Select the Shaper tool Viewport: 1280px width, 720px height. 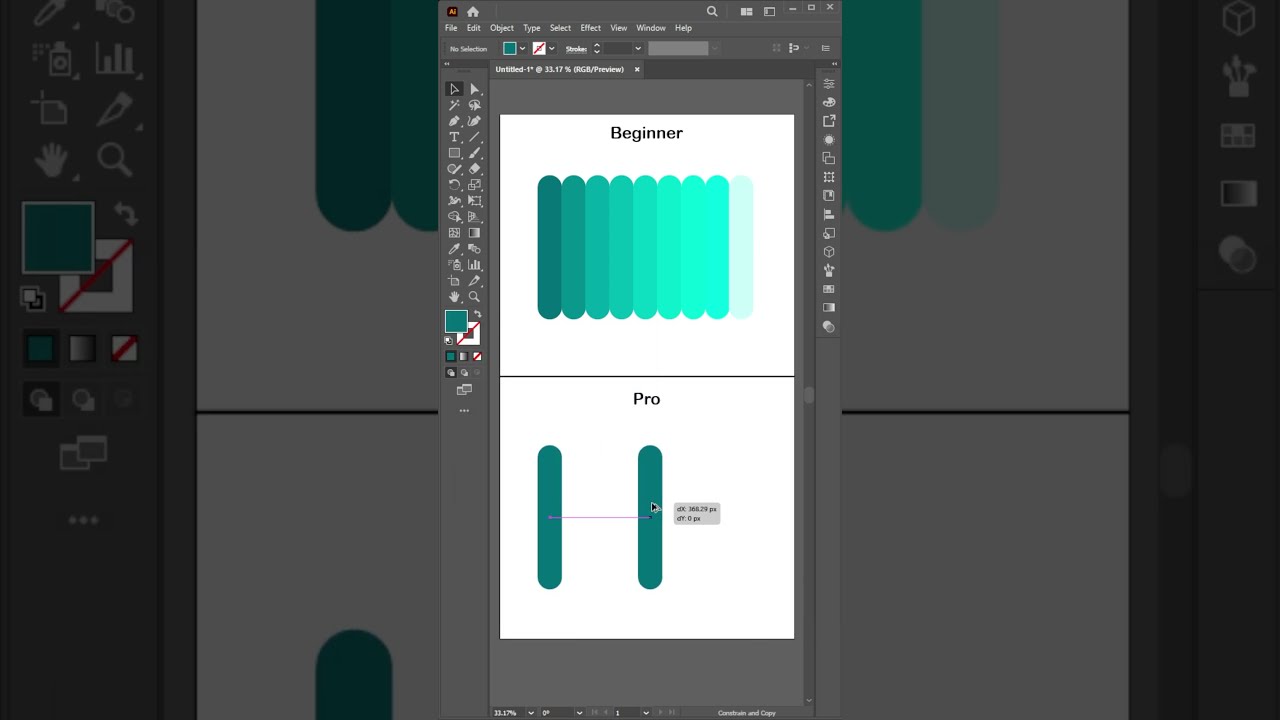pos(454,169)
